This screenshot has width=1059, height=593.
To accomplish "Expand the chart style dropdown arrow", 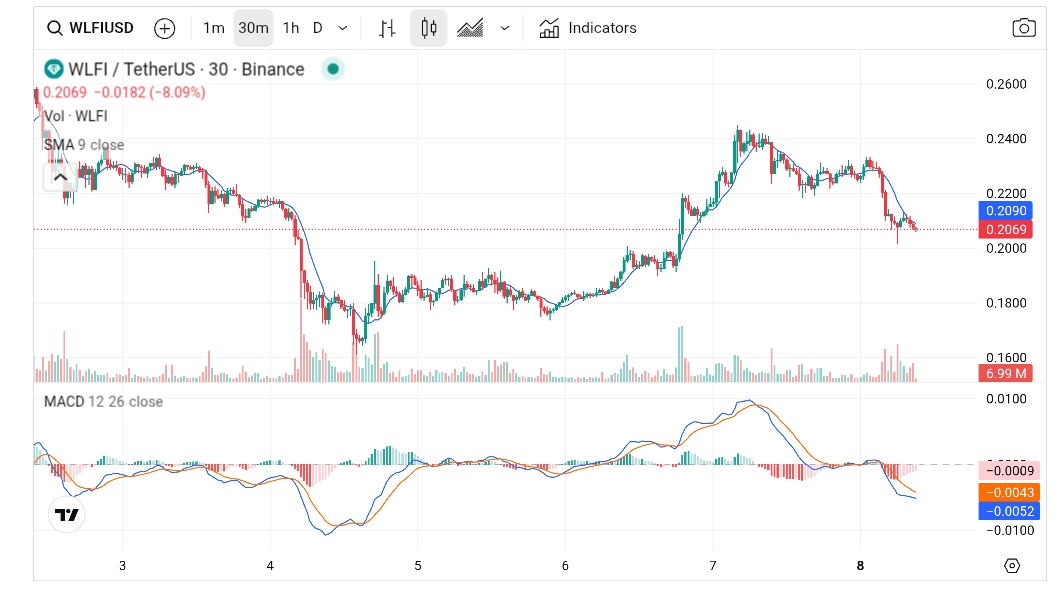I will pos(504,28).
